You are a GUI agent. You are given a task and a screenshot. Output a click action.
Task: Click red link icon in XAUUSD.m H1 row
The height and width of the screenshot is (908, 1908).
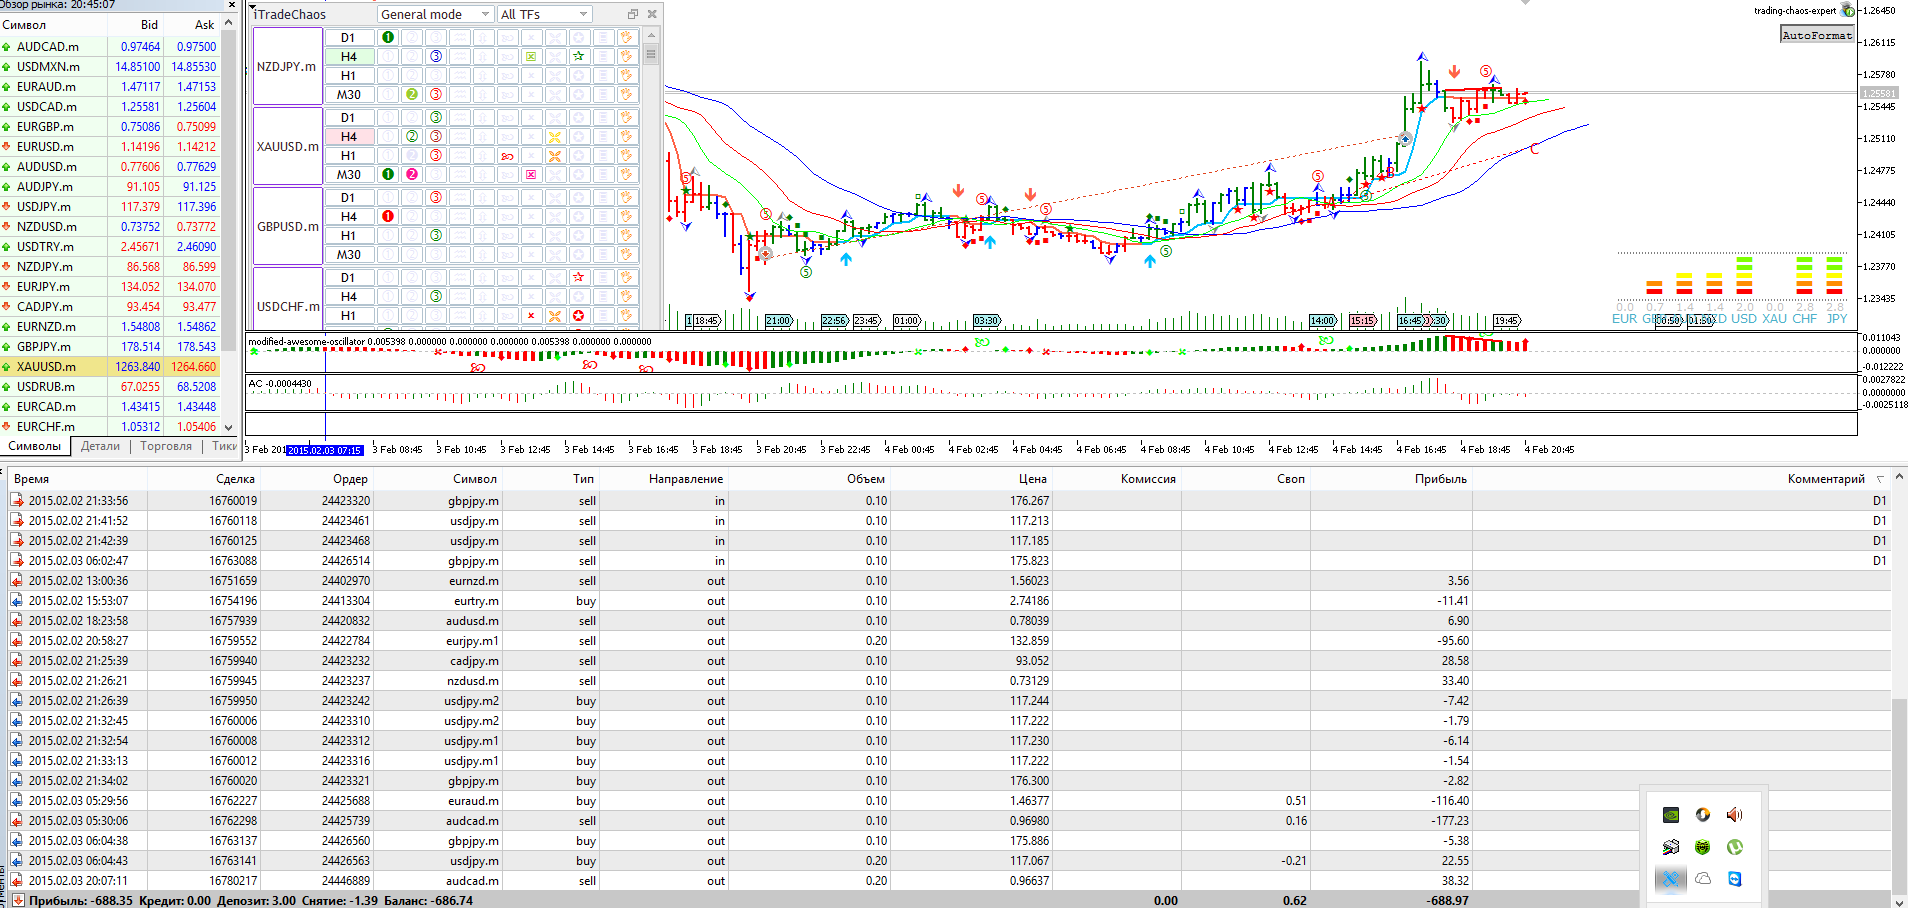[x=507, y=155]
